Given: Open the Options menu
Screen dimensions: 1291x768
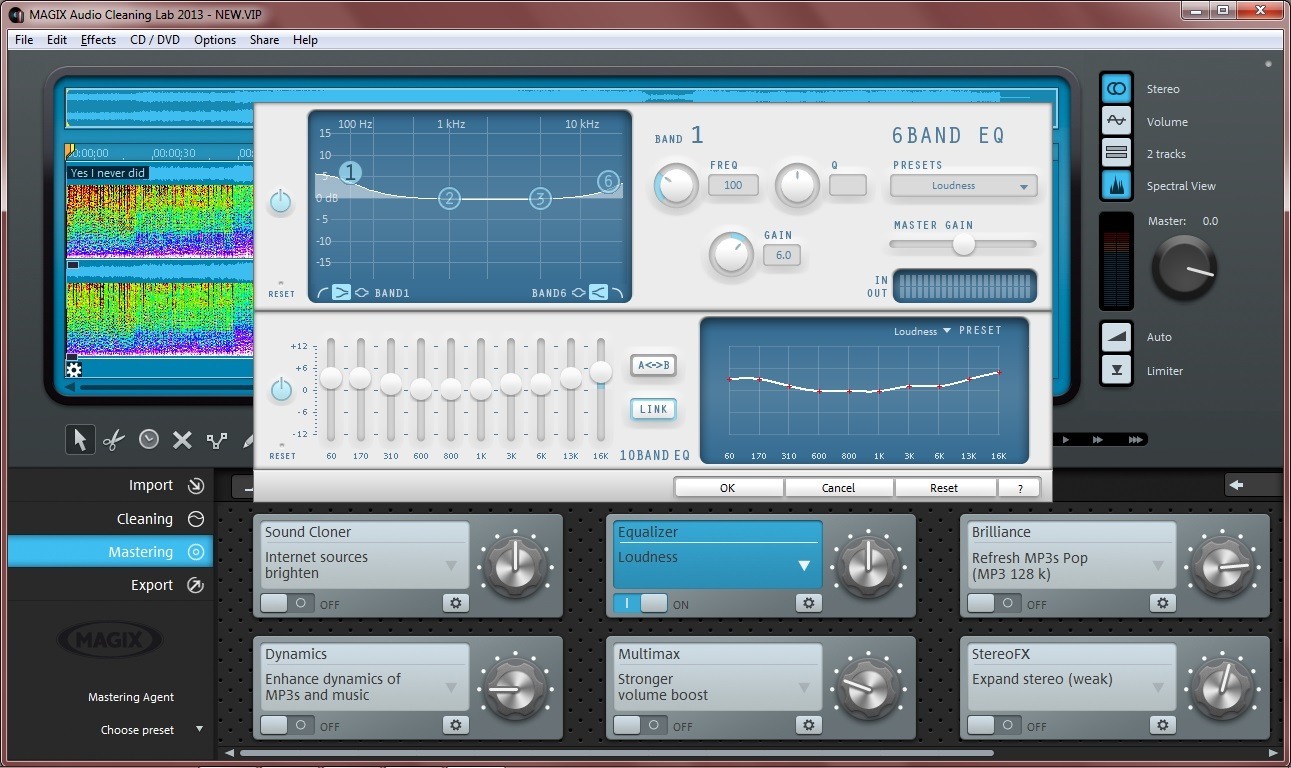Looking at the screenshot, I should pos(215,40).
